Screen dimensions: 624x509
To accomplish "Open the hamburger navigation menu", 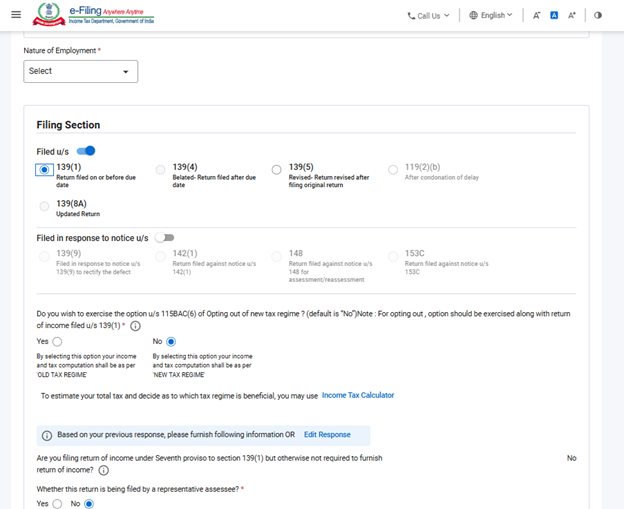I will click(16, 15).
